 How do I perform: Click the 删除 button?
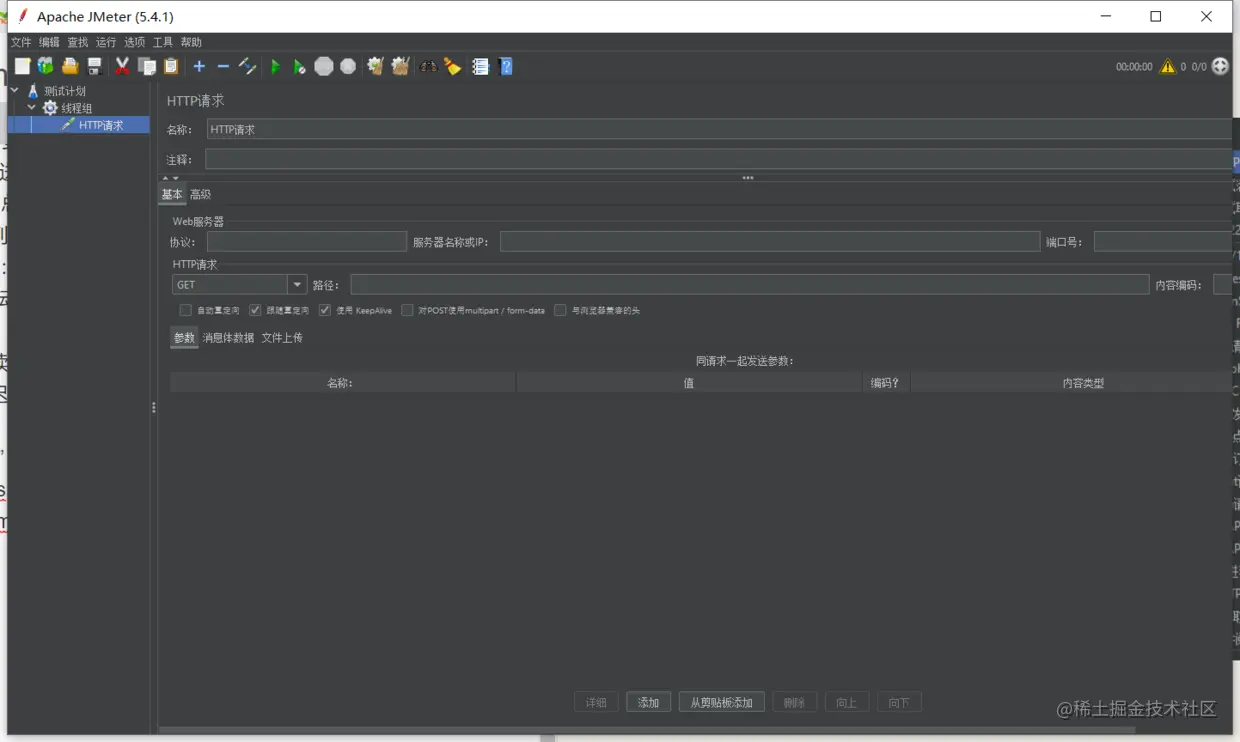(x=795, y=702)
